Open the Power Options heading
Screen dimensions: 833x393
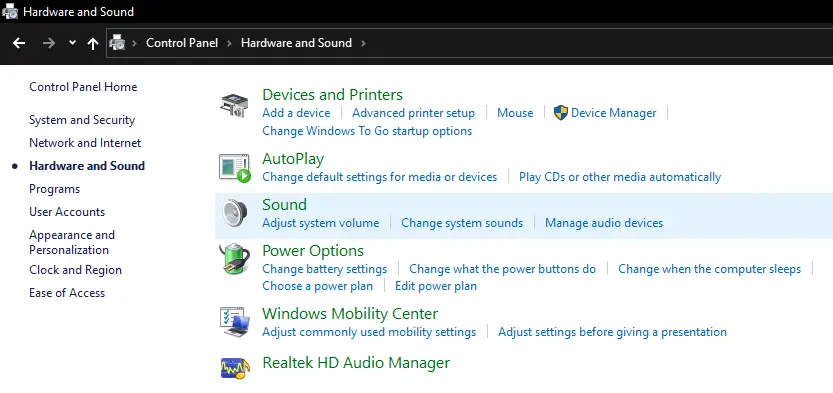[x=313, y=251]
